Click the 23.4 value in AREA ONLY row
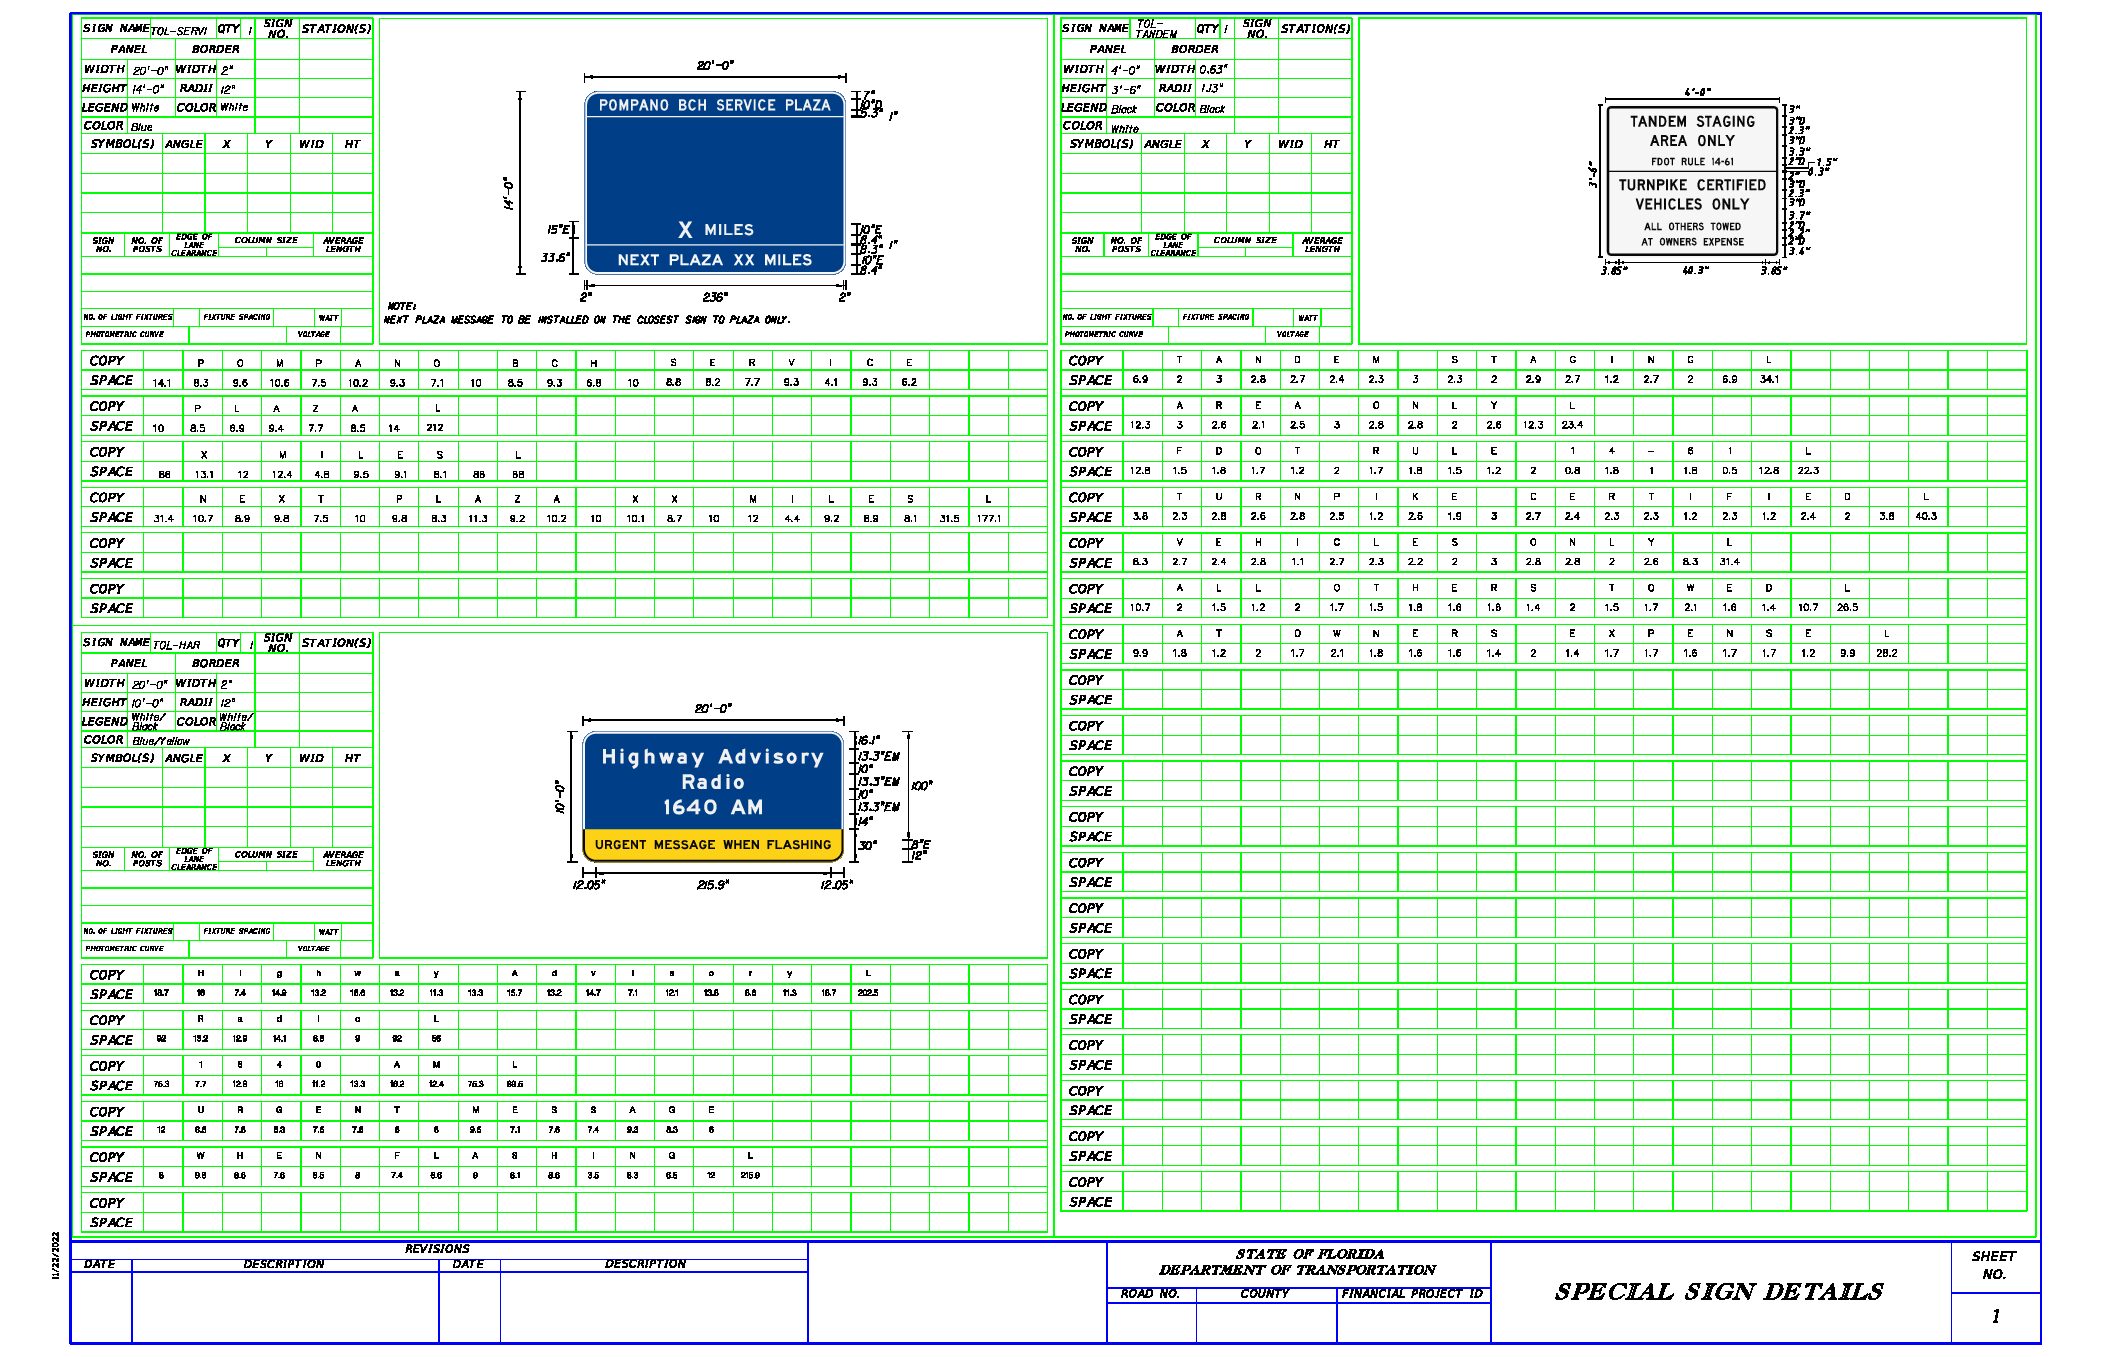 coord(1572,425)
